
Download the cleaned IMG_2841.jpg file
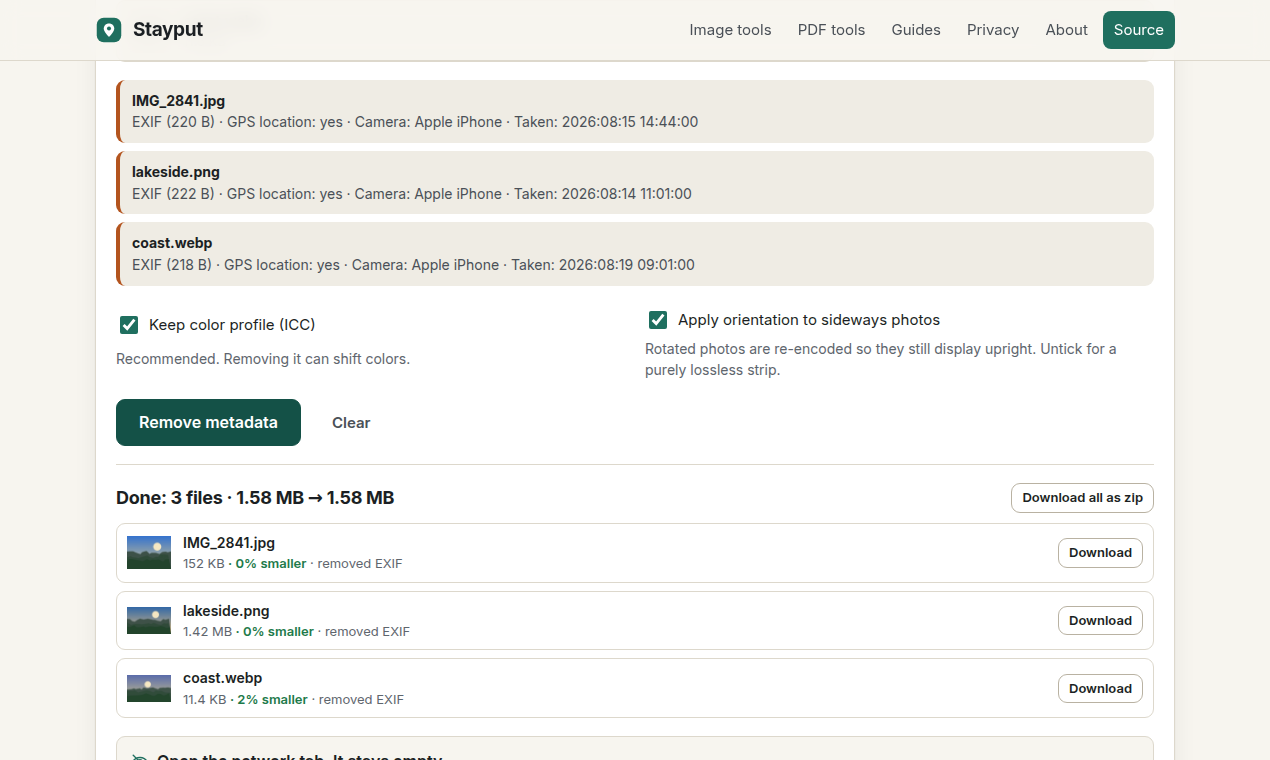coord(1100,553)
